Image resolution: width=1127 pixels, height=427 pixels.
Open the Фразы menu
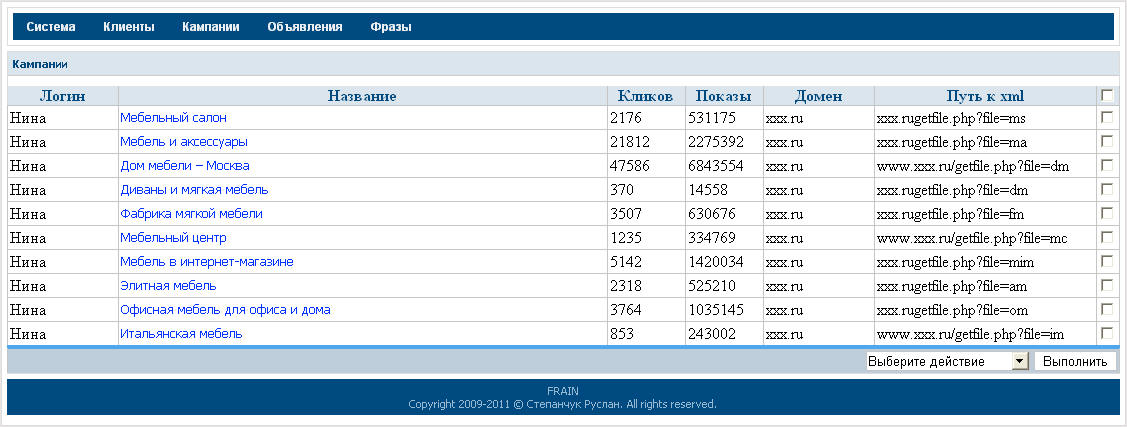tap(390, 27)
